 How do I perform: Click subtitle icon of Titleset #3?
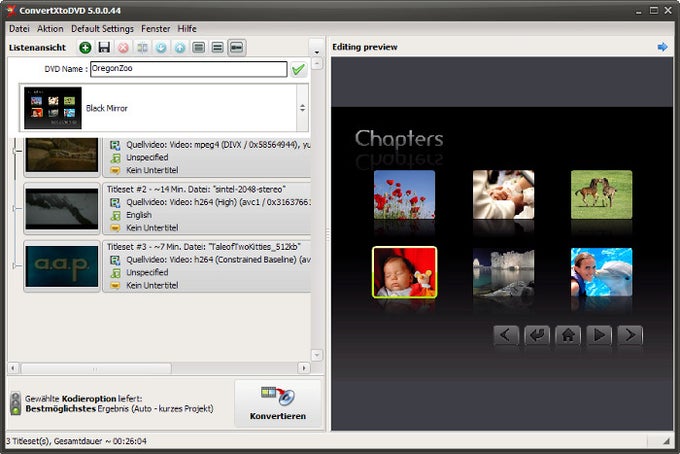click(115, 285)
